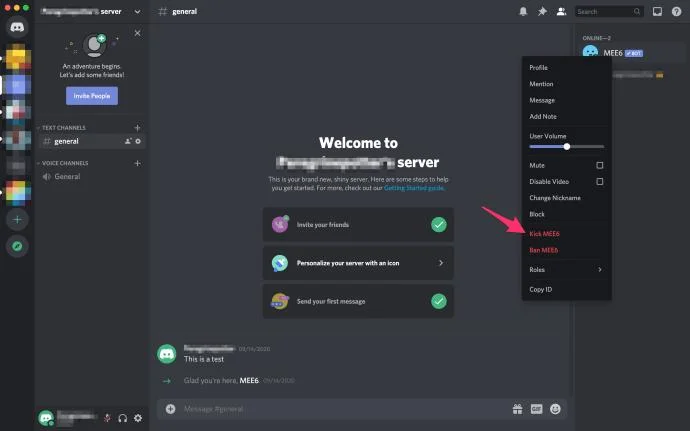Click the Invite People button
The width and height of the screenshot is (690, 431).
(x=92, y=96)
